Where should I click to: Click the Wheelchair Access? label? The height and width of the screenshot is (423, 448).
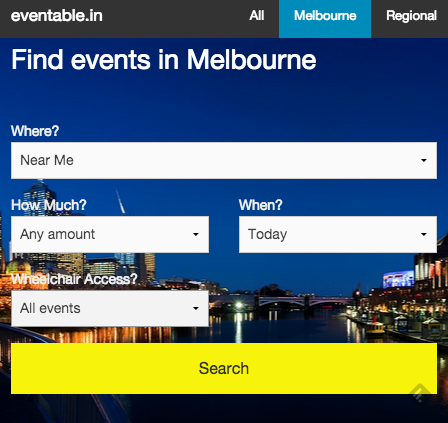pyautogui.click(x=74, y=279)
